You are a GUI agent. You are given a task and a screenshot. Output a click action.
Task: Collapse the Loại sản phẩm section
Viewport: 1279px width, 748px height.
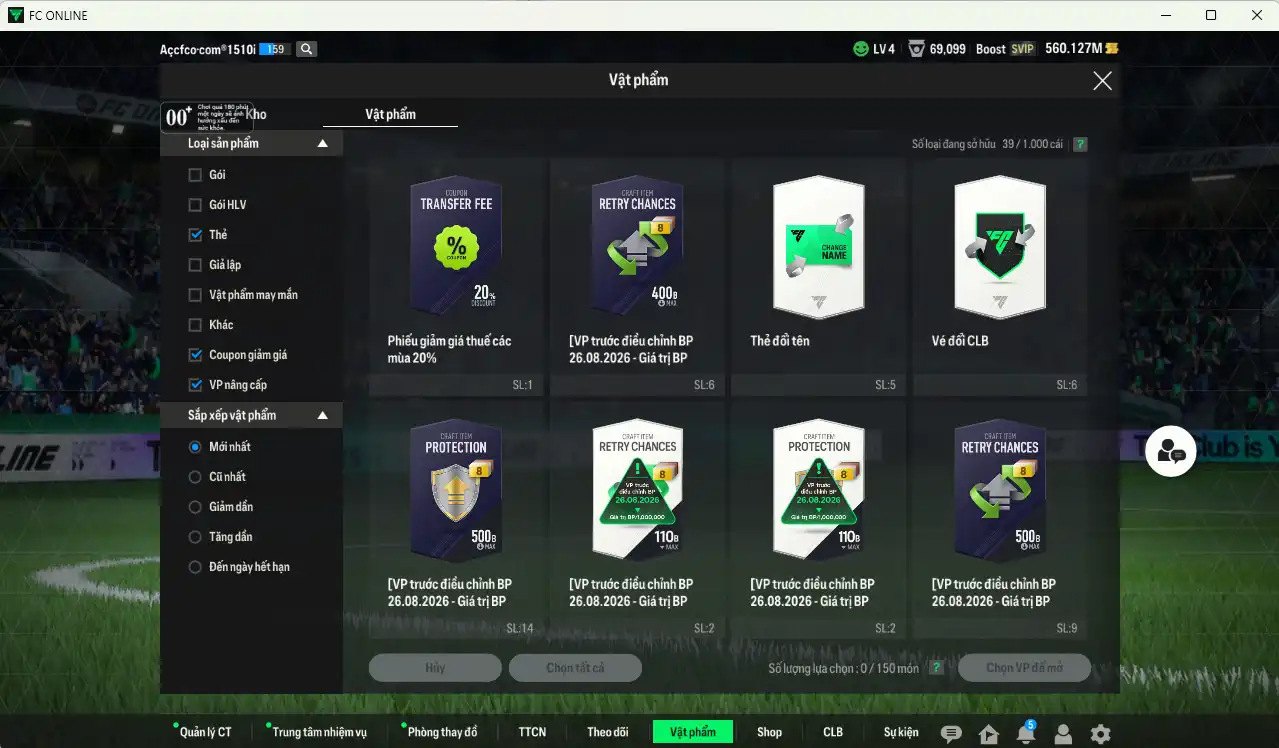pos(322,143)
